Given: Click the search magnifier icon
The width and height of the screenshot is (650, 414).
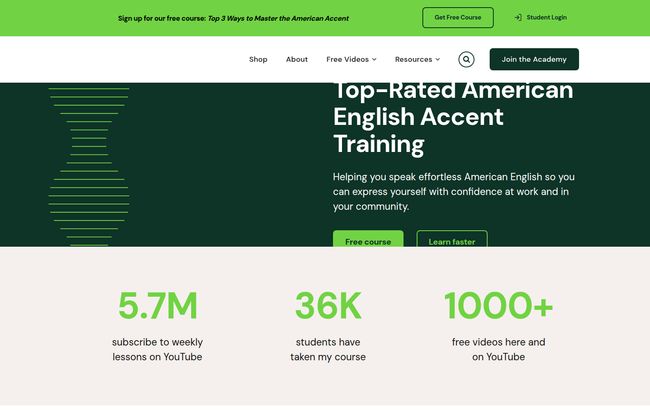Looking at the screenshot, I should click(466, 59).
